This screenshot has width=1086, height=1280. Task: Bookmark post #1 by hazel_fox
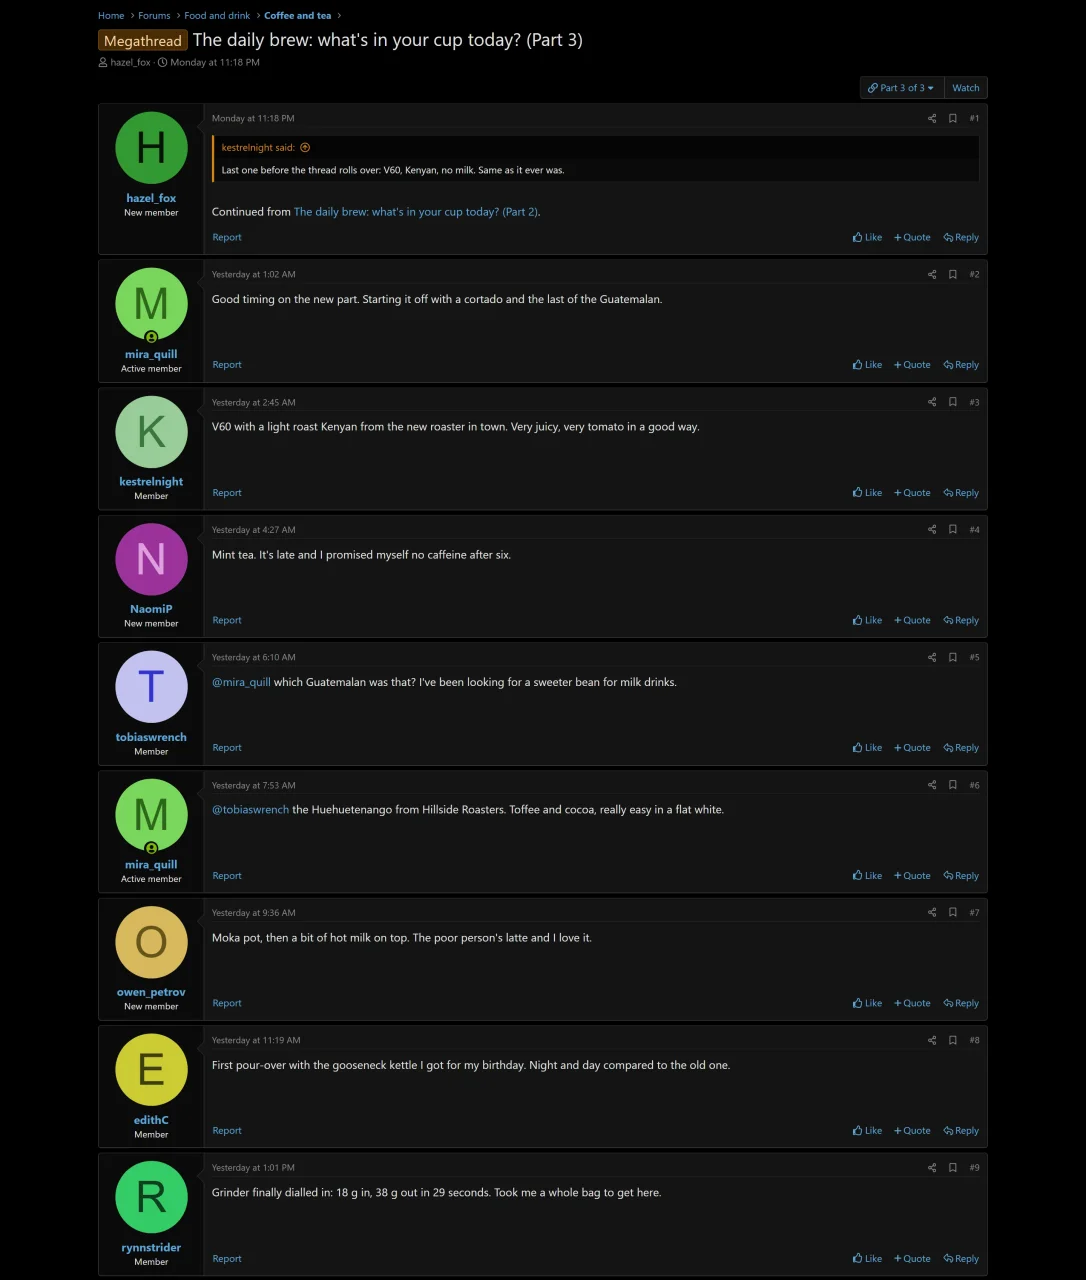[953, 118]
